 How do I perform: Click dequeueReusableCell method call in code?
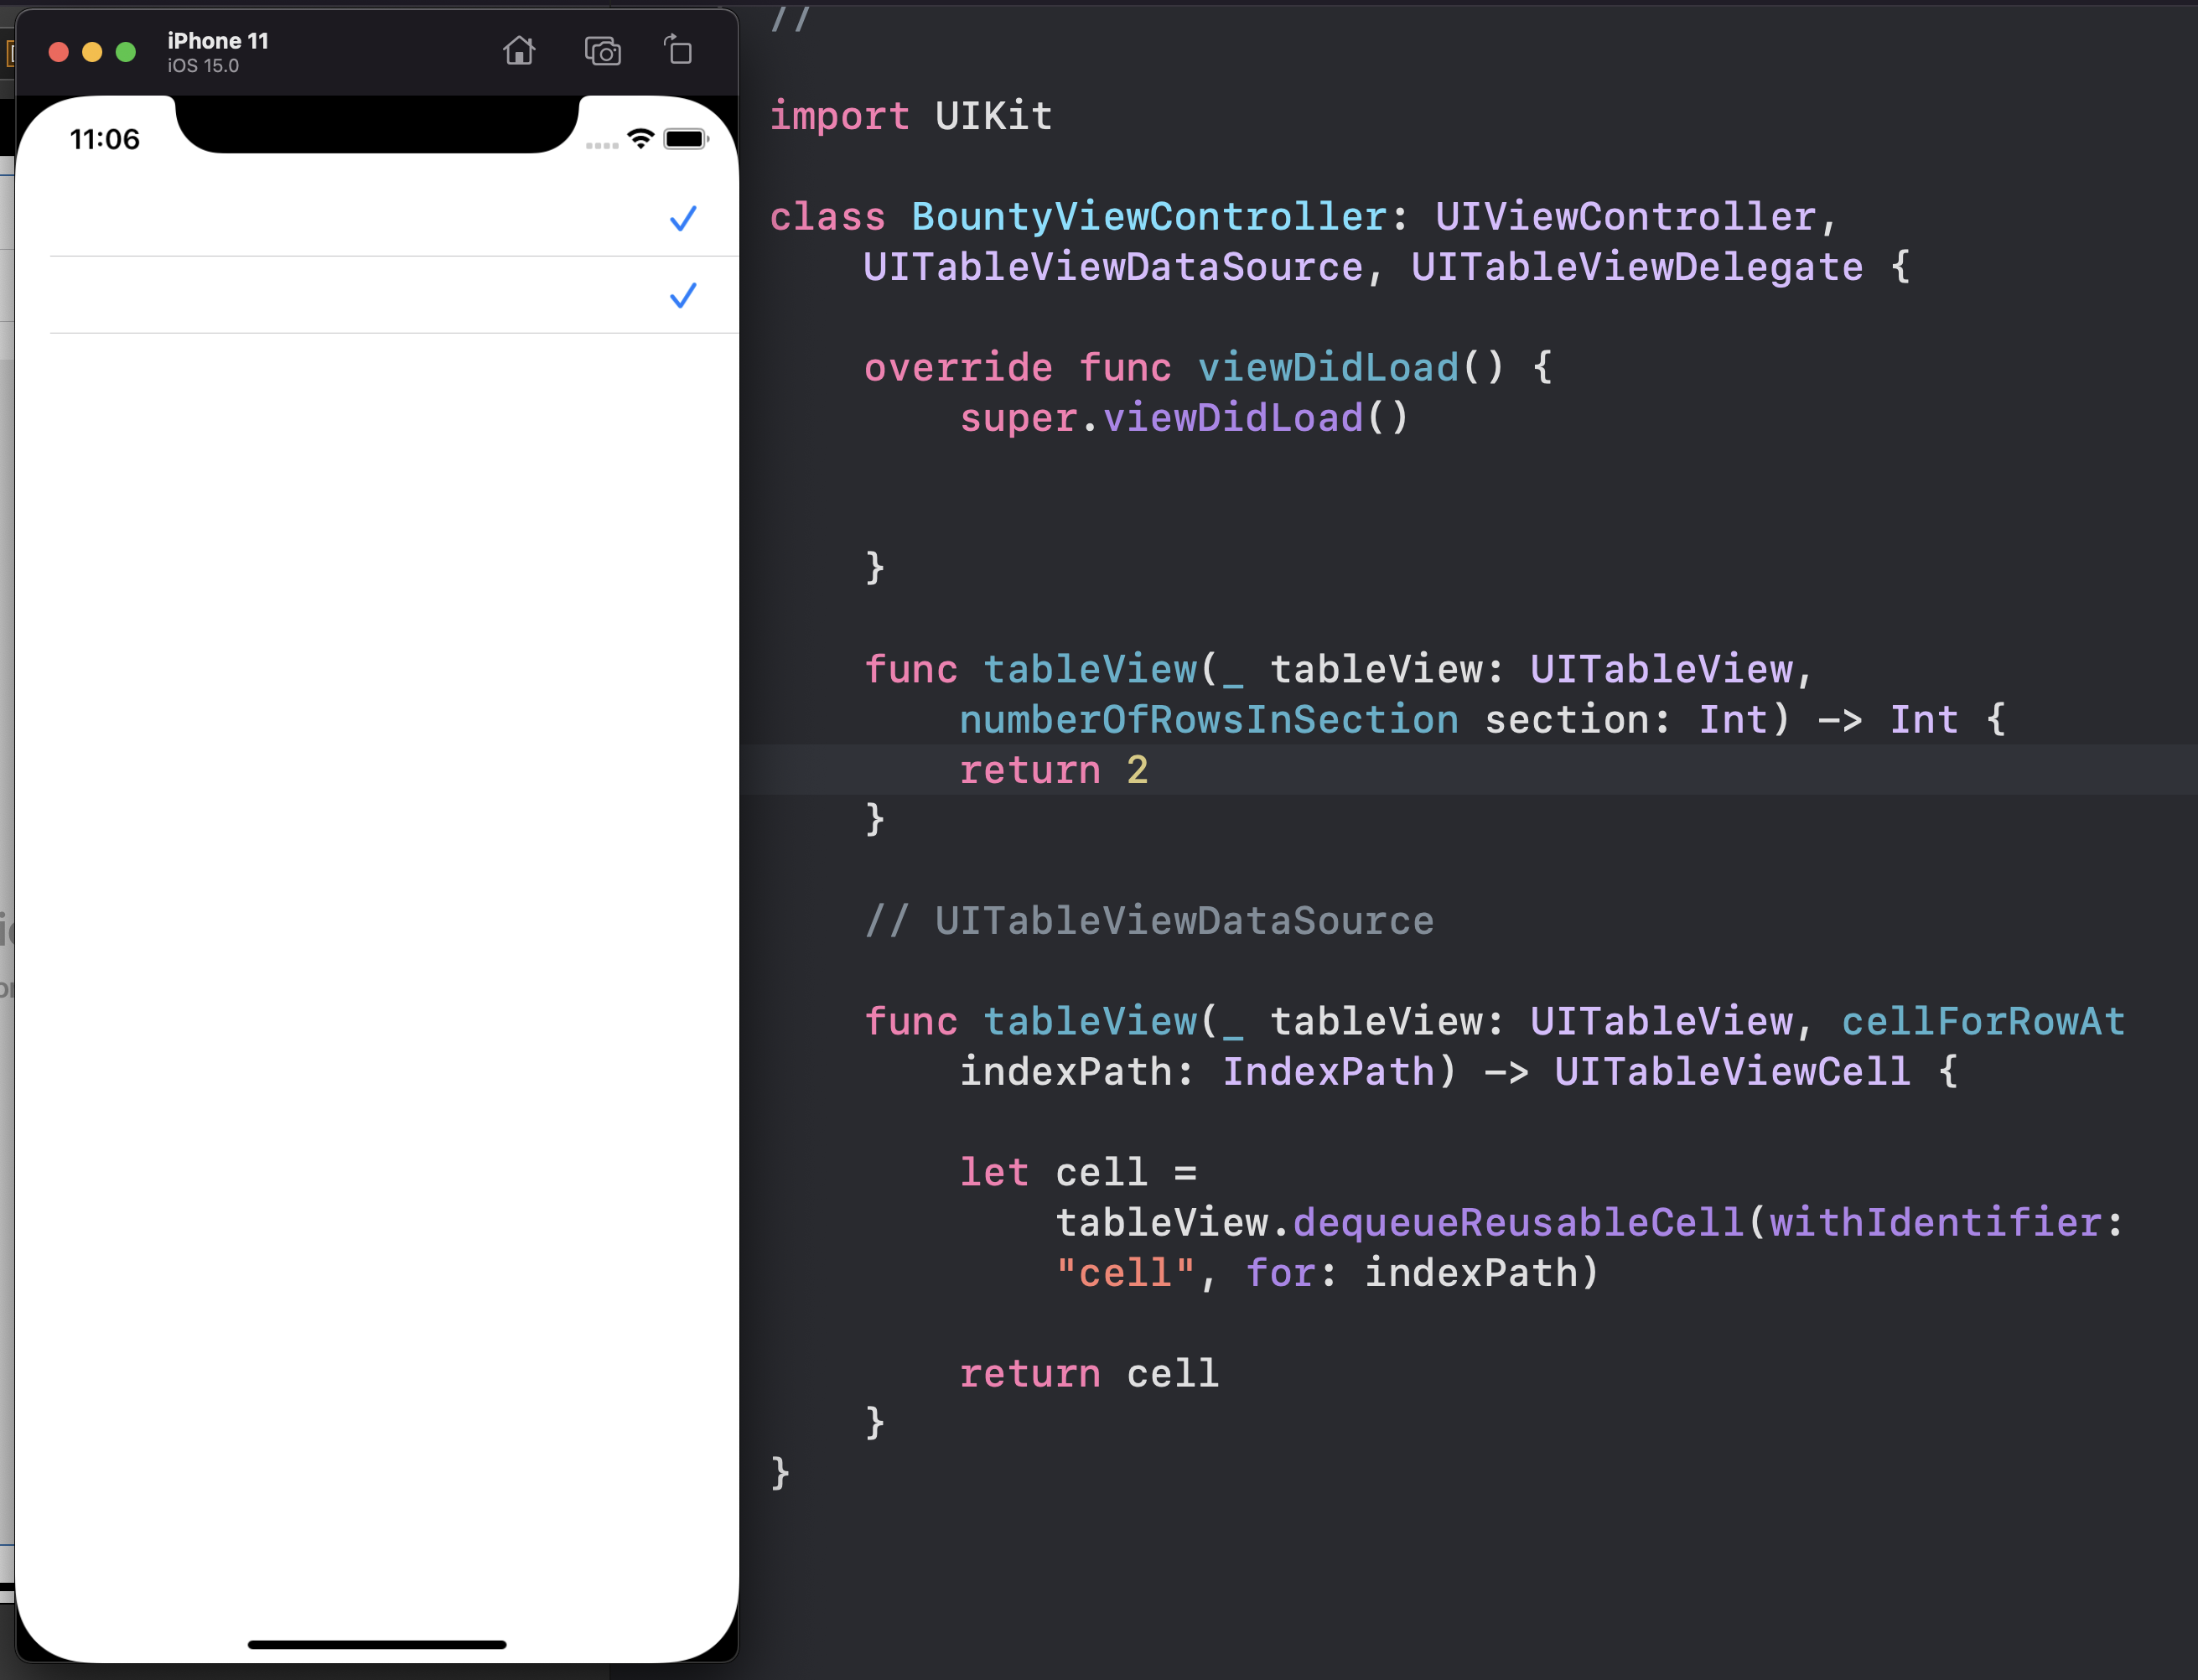(x=1517, y=1222)
